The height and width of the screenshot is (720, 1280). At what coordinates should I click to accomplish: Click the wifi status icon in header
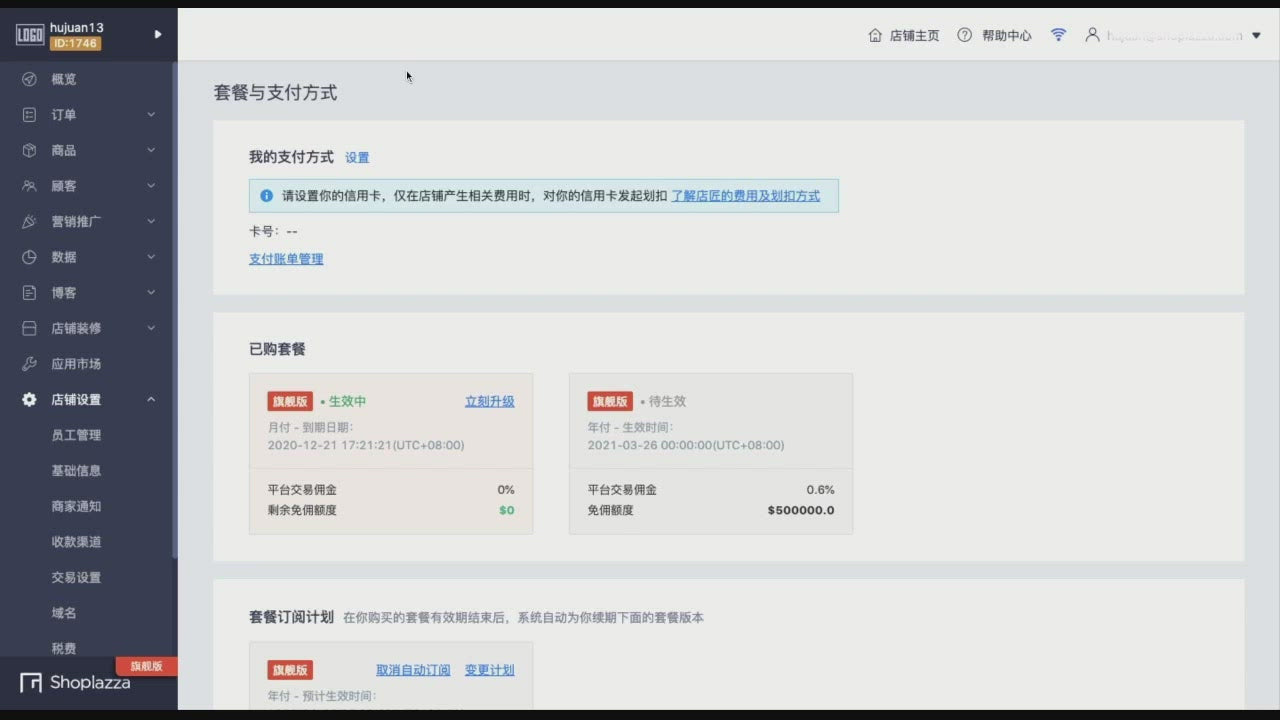tap(1058, 35)
